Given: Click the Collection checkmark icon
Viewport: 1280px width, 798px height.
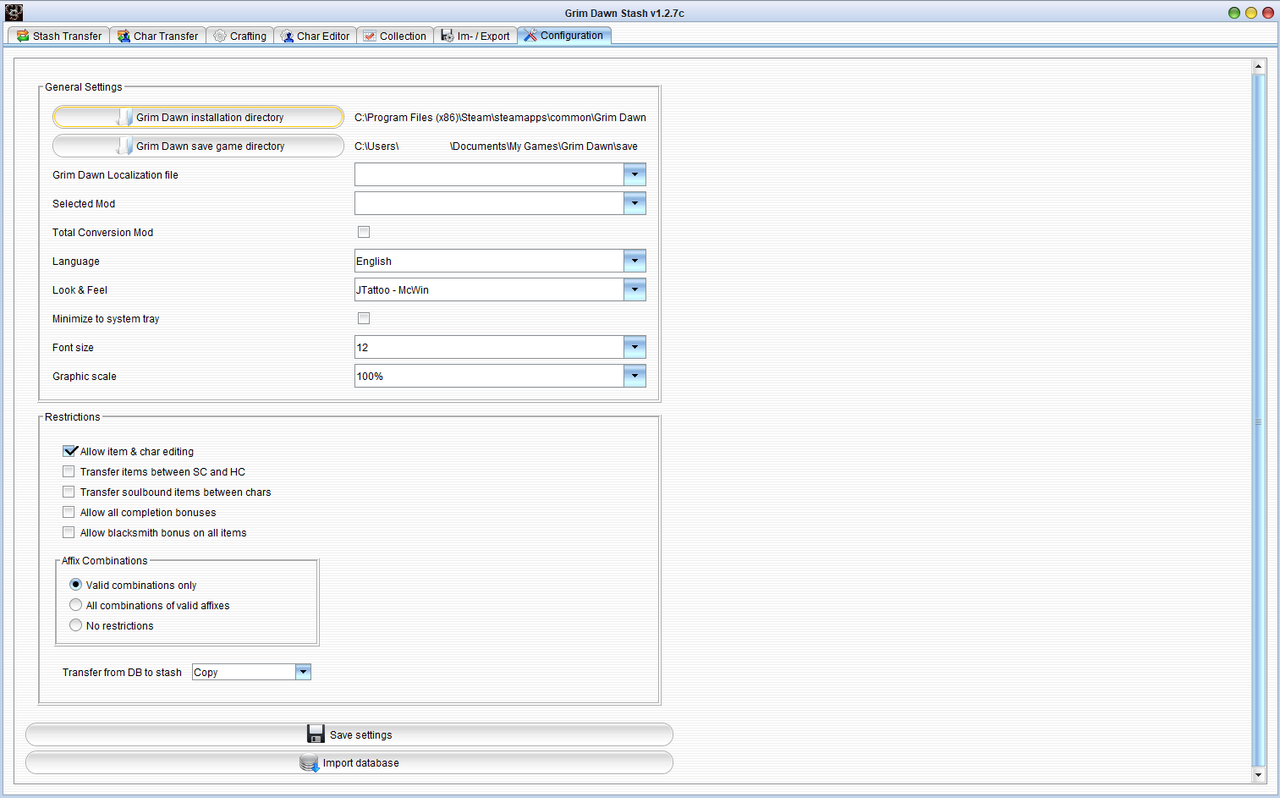Looking at the screenshot, I should (368, 35).
